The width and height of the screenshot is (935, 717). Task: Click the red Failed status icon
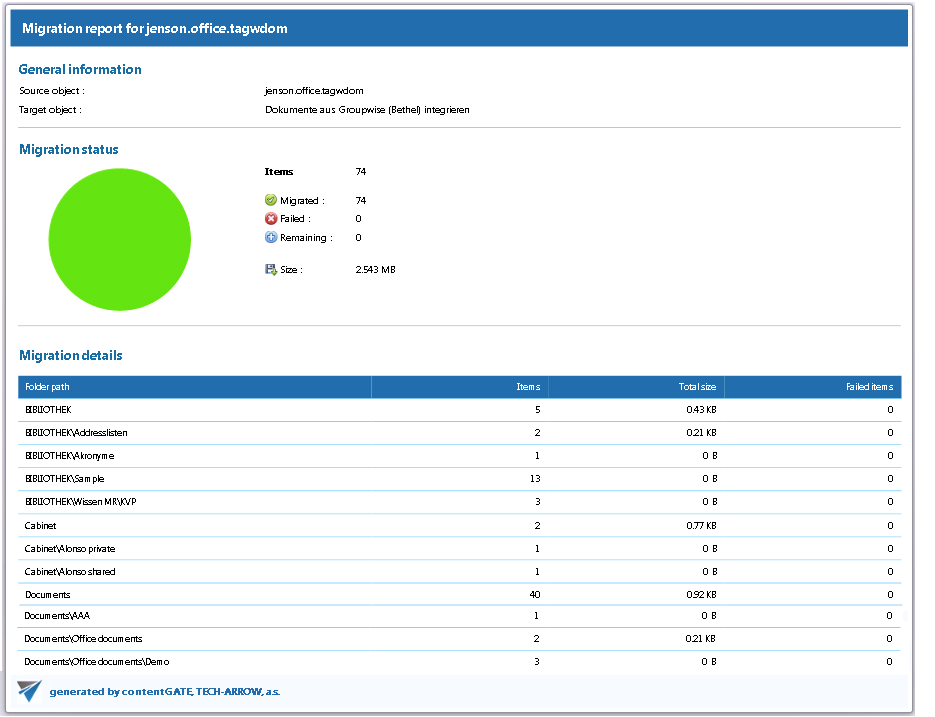coord(269,218)
